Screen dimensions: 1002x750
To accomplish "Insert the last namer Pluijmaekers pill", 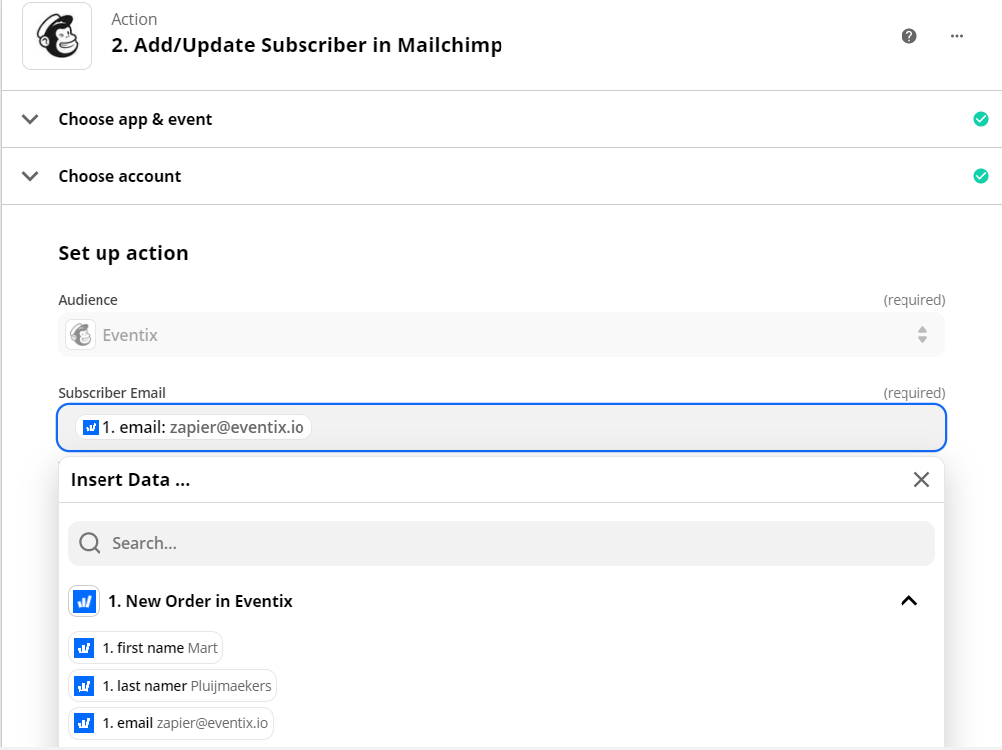I will click(x=173, y=685).
